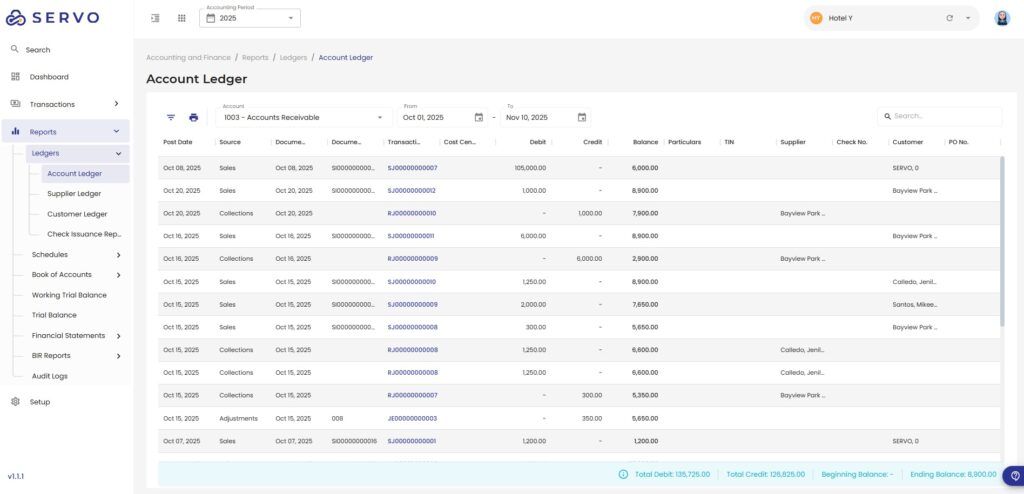
Task: Click the print ledger icon
Action: pos(194,117)
